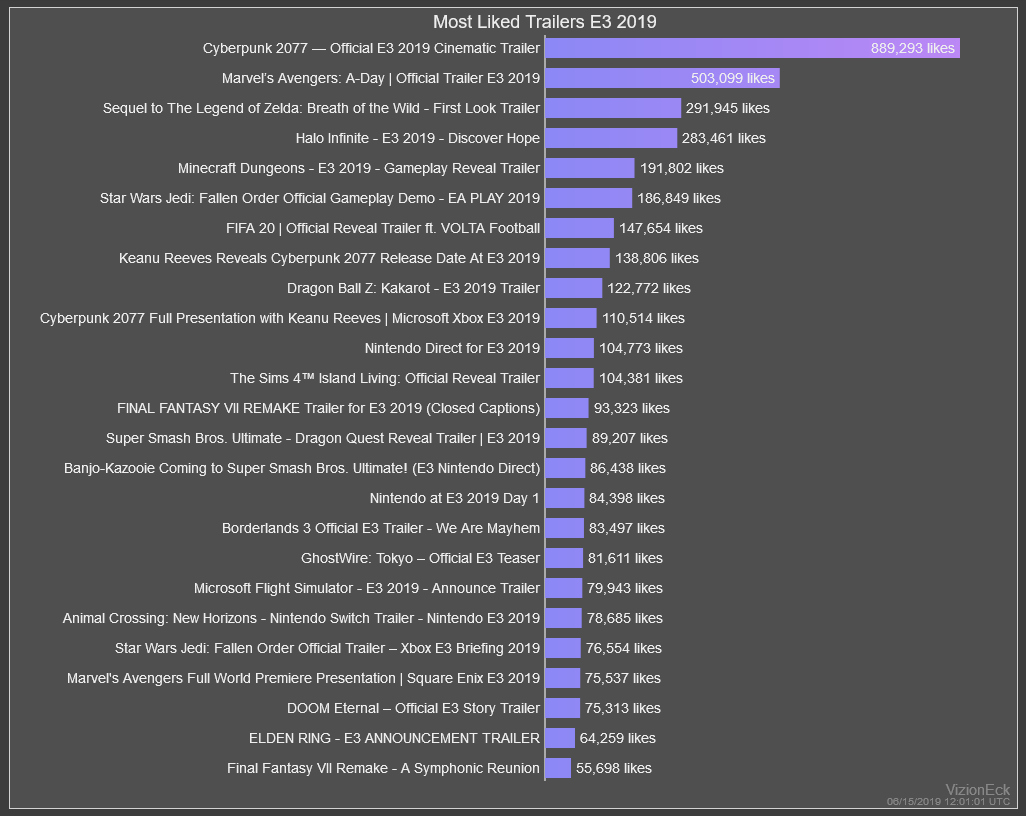Click the 93,323 likes value
This screenshot has height=816, width=1026.
click(631, 408)
